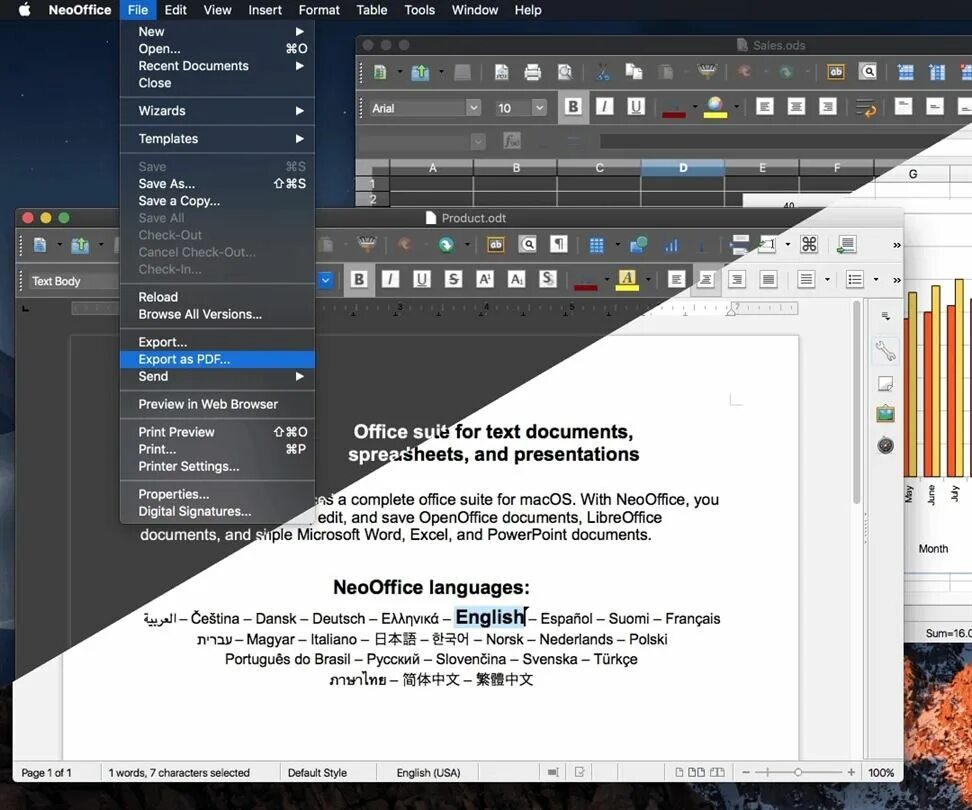972x810 pixels.
Task: Expand the highlighting color dropdown arrow
Action: point(648,280)
